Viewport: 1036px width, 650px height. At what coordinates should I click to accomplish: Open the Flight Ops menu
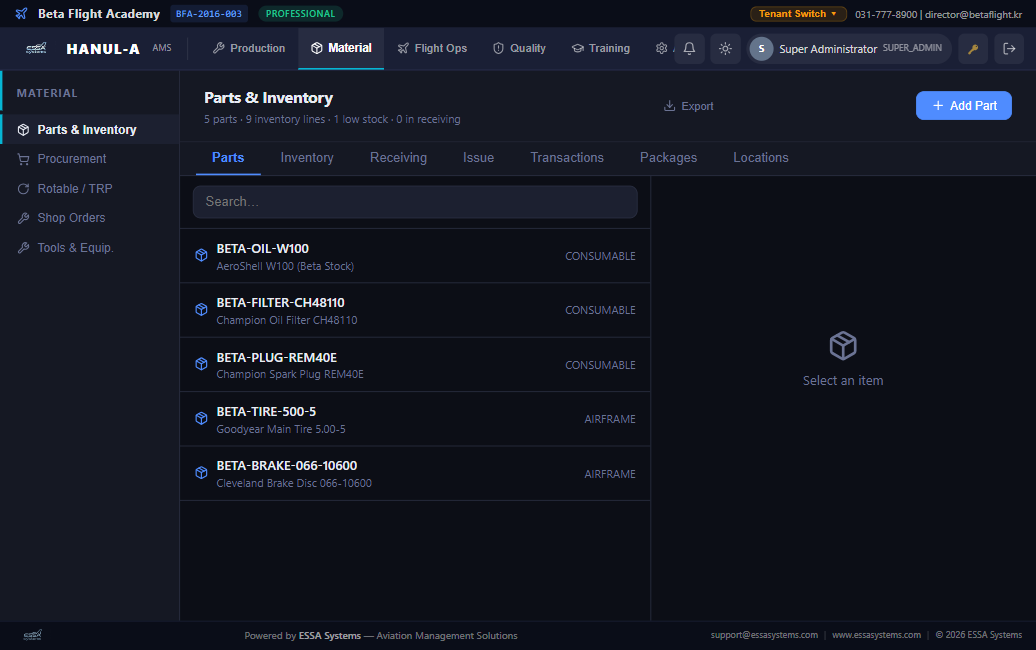point(432,48)
